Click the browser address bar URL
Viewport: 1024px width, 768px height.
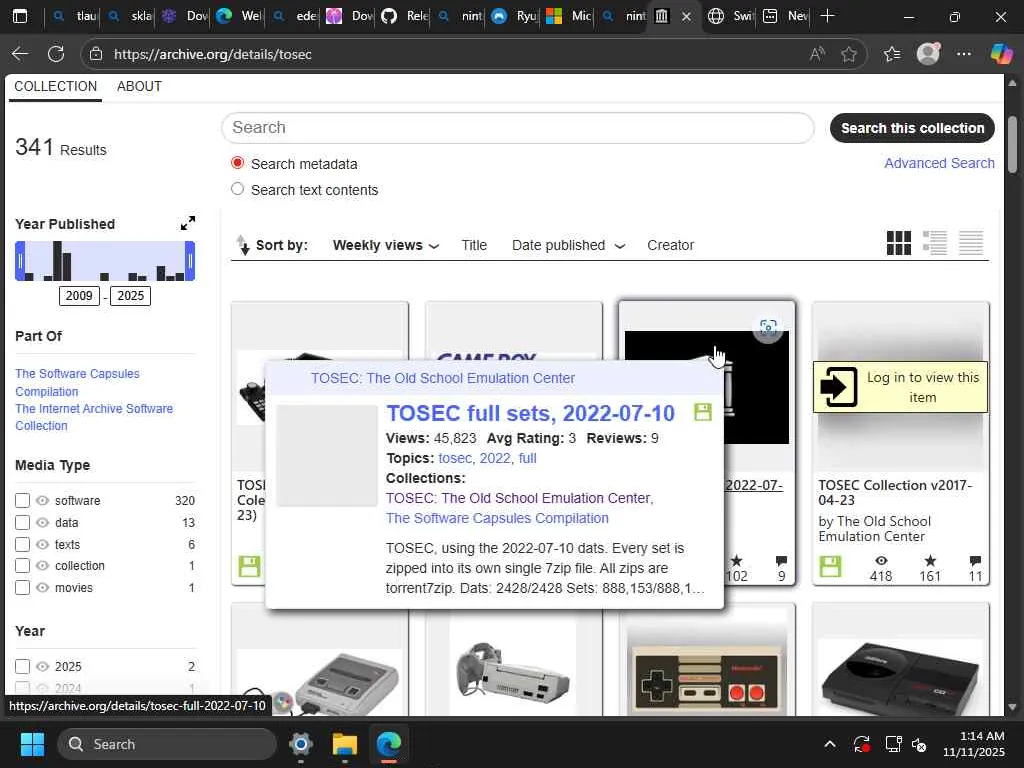pos(213,54)
